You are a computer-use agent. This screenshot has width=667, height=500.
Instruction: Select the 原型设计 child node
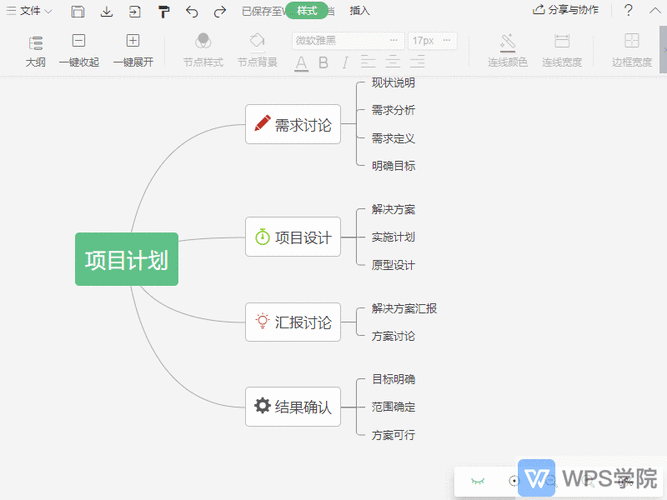pyautogui.click(x=393, y=265)
